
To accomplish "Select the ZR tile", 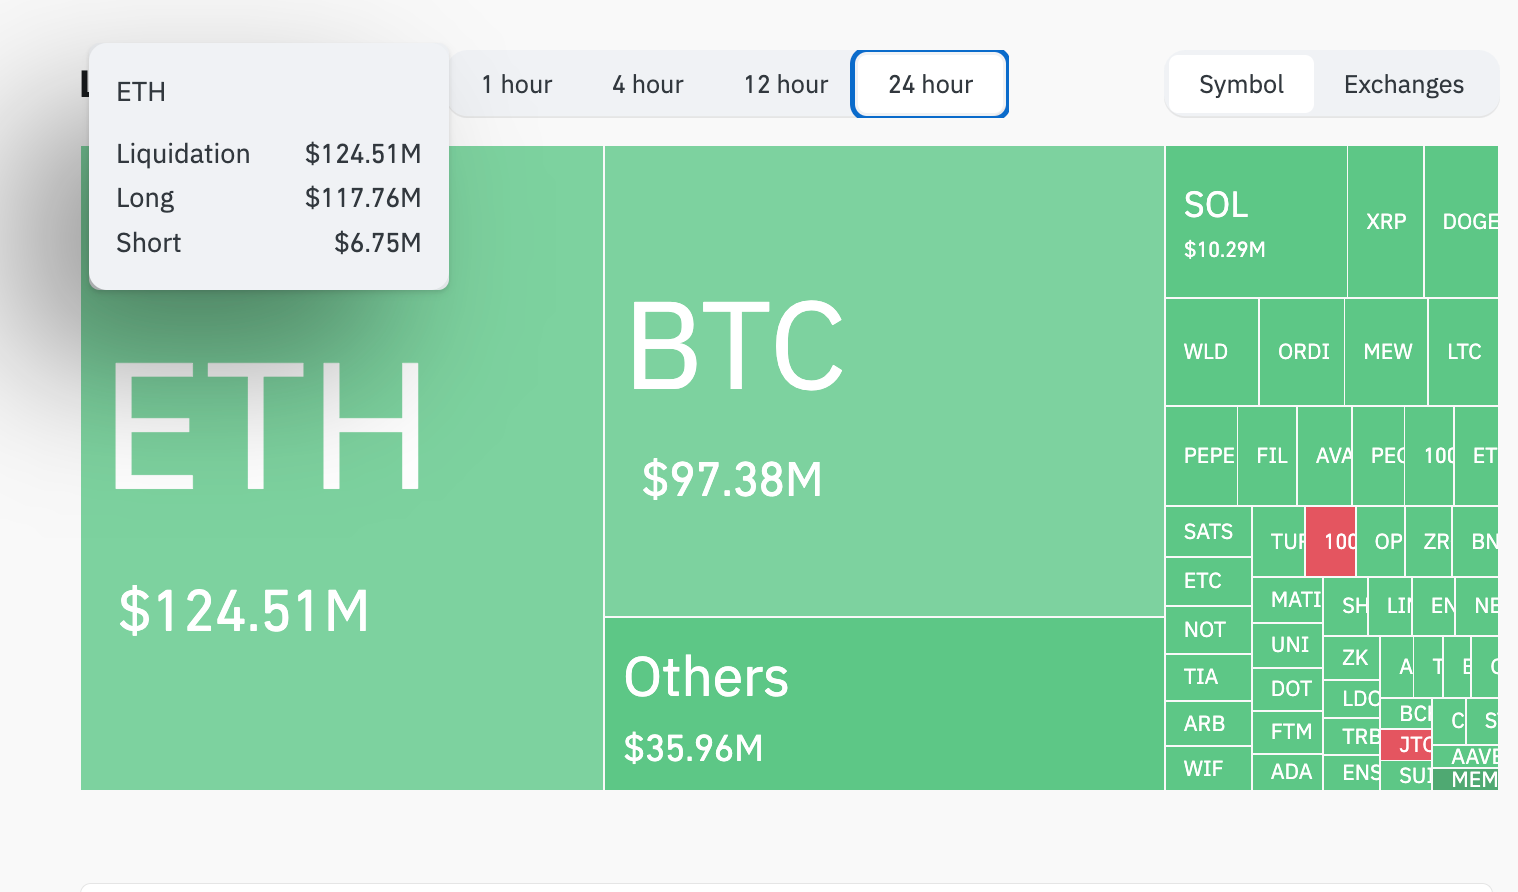I will [x=1429, y=541].
